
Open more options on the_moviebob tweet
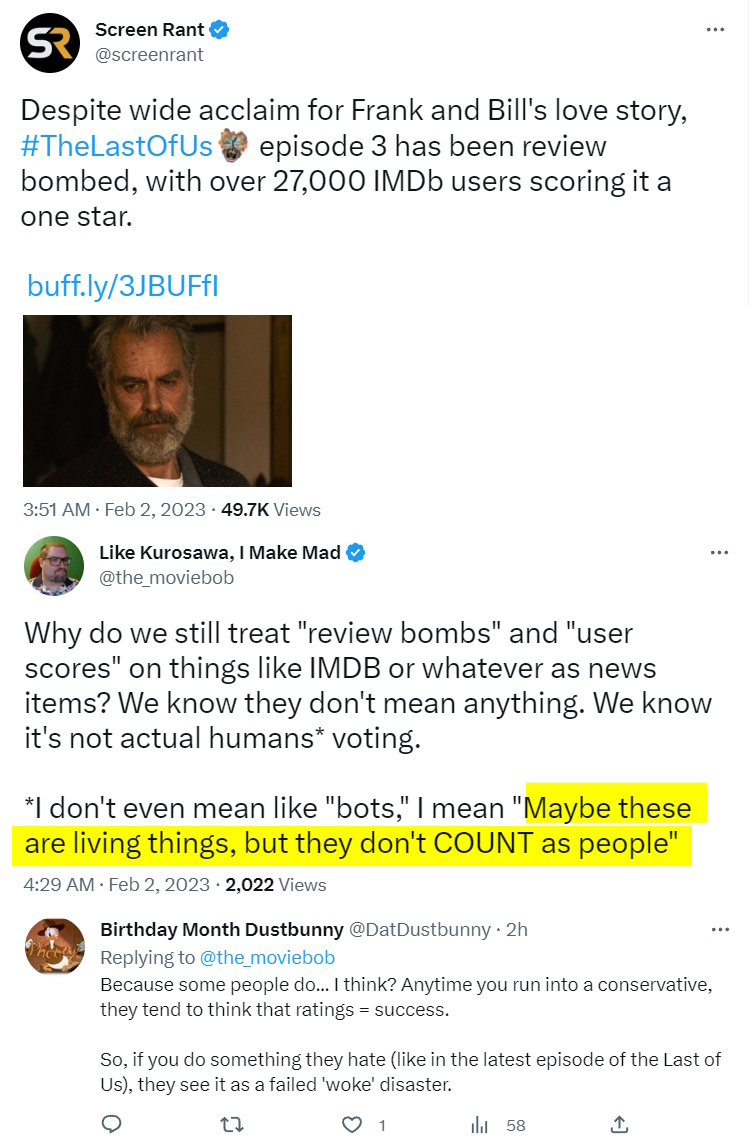(x=719, y=552)
